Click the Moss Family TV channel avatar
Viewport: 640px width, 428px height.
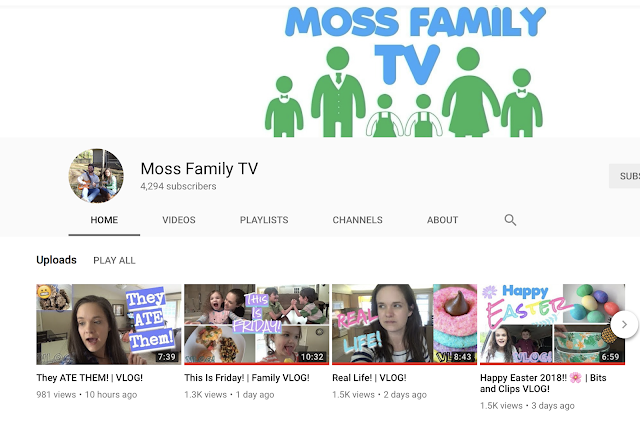(96, 176)
